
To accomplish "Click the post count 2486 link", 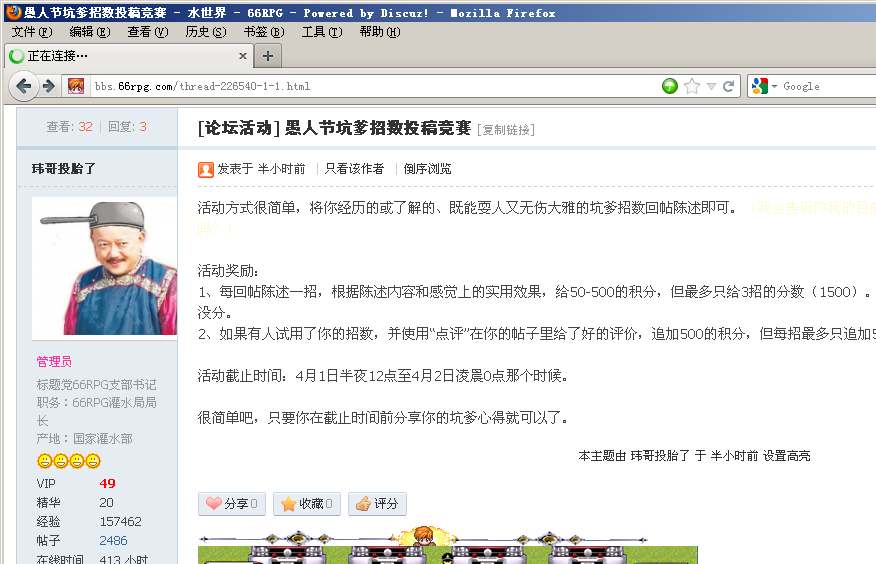I will (113, 541).
